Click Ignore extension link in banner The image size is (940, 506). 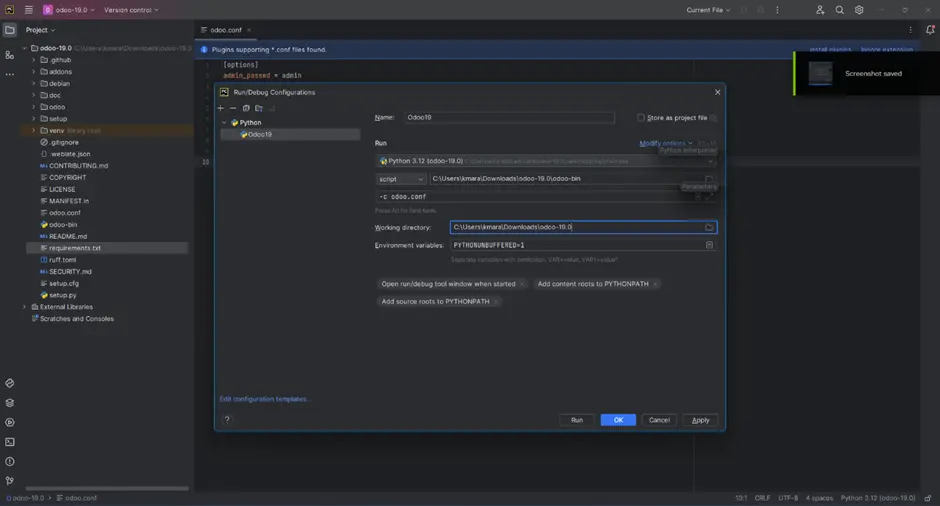click(887, 49)
